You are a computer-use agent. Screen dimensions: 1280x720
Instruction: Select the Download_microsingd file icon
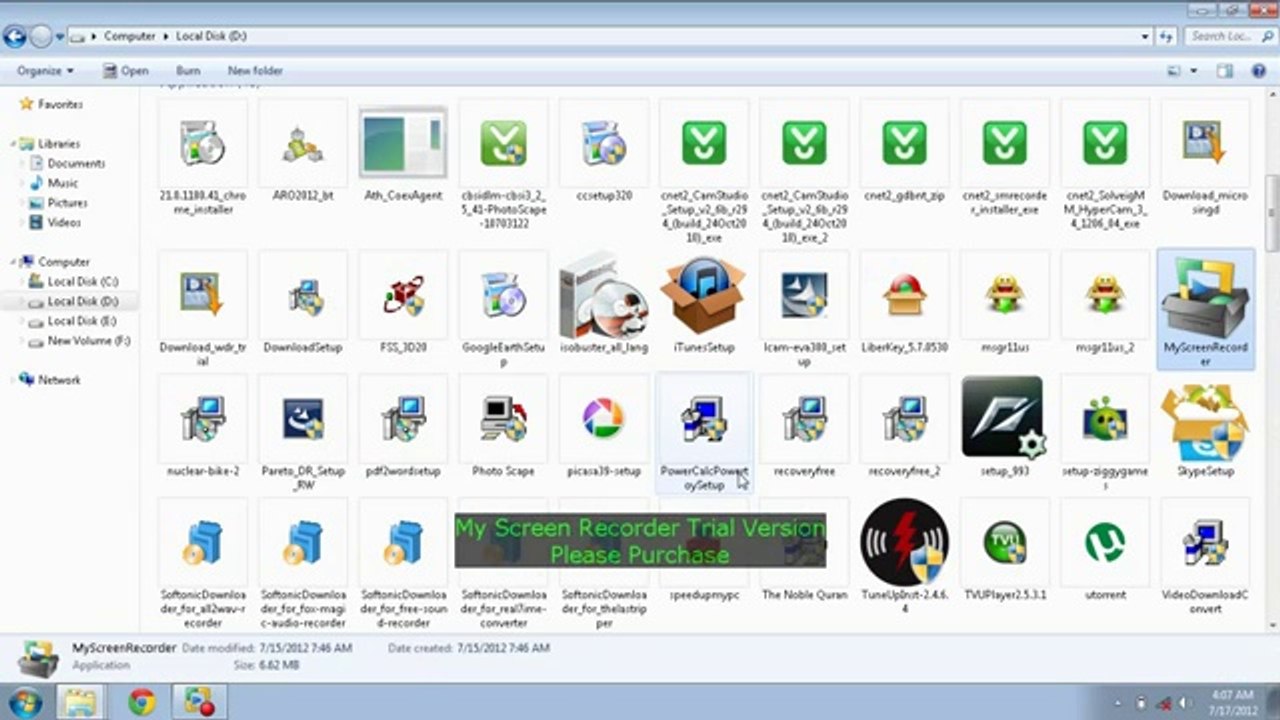pos(1205,143)
